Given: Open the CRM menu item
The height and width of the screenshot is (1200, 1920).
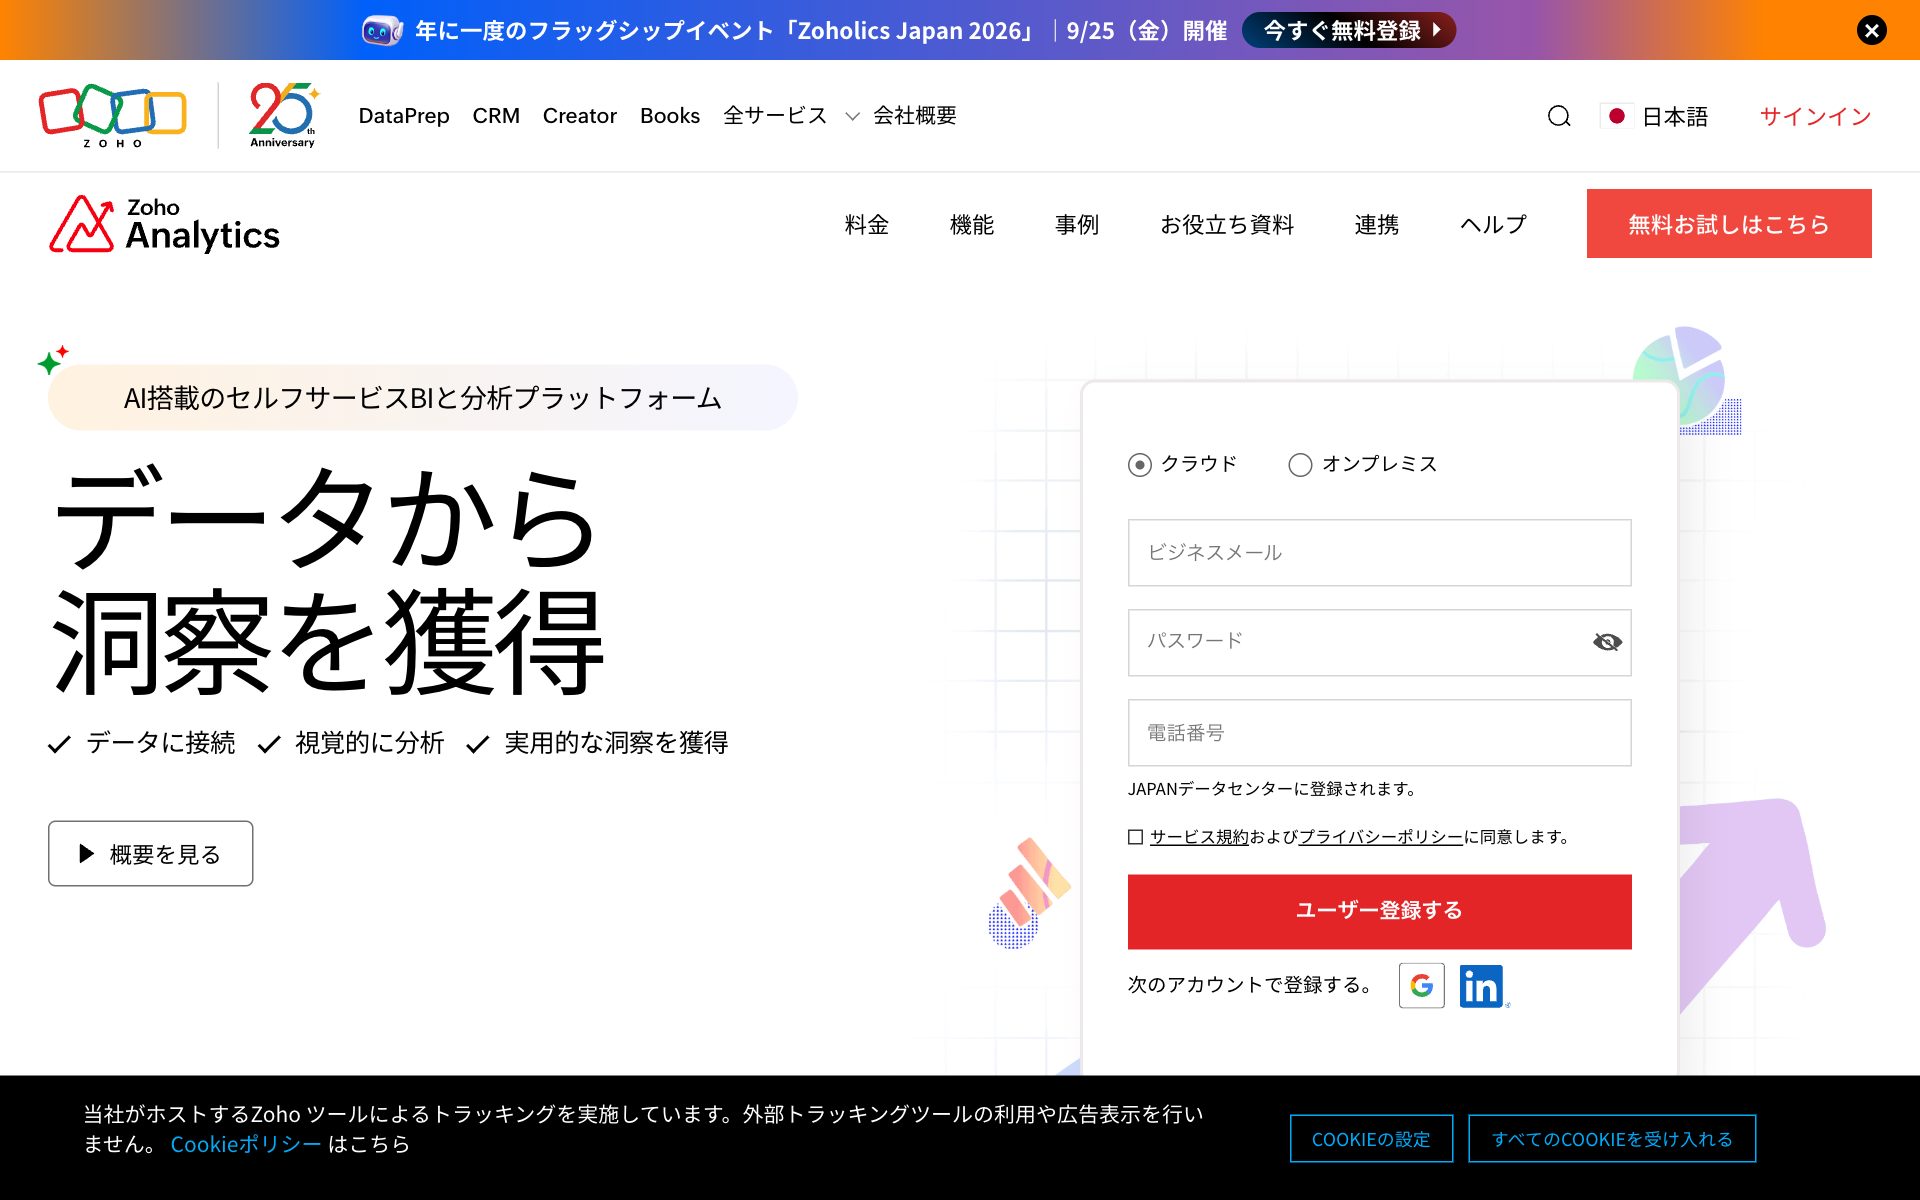Looking at the screenshot, I should [x=496, y=116].
